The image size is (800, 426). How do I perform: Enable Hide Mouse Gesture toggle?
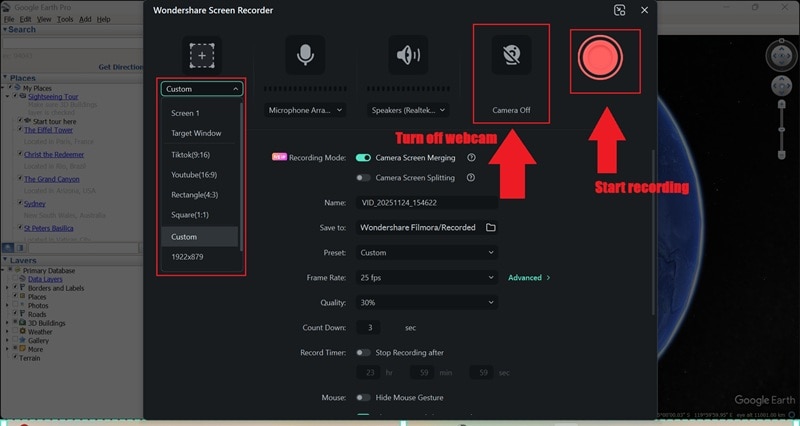click(x=363, y=397)
